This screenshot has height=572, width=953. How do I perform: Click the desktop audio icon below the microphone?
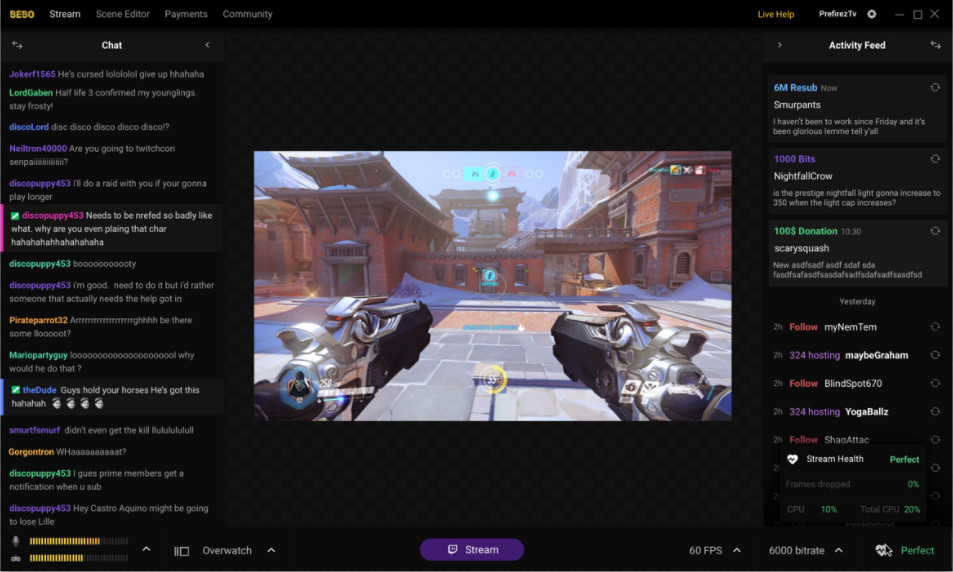pos(16,558)
